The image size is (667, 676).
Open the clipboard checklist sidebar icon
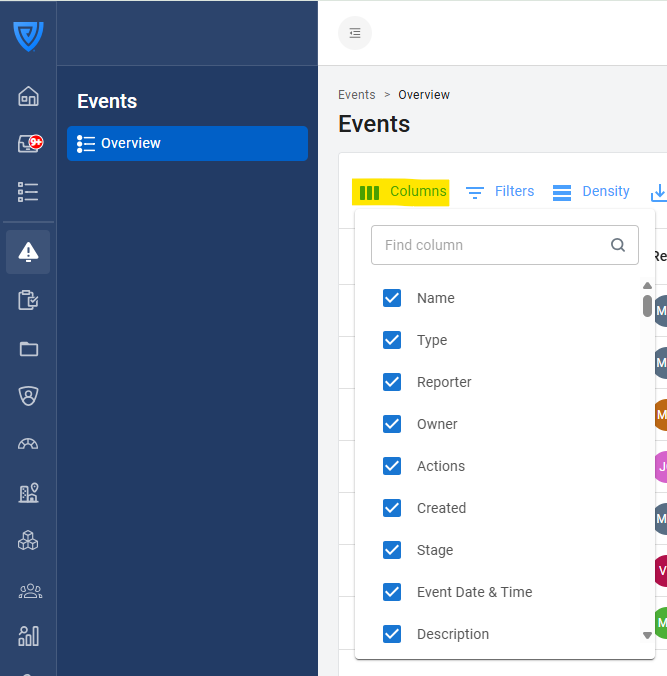pyautogui.click(x=28, y=300)
